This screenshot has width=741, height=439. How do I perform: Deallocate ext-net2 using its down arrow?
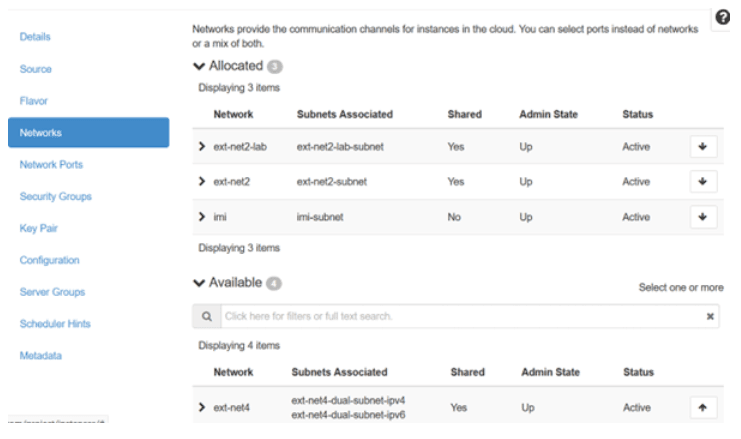click(703, 182)
